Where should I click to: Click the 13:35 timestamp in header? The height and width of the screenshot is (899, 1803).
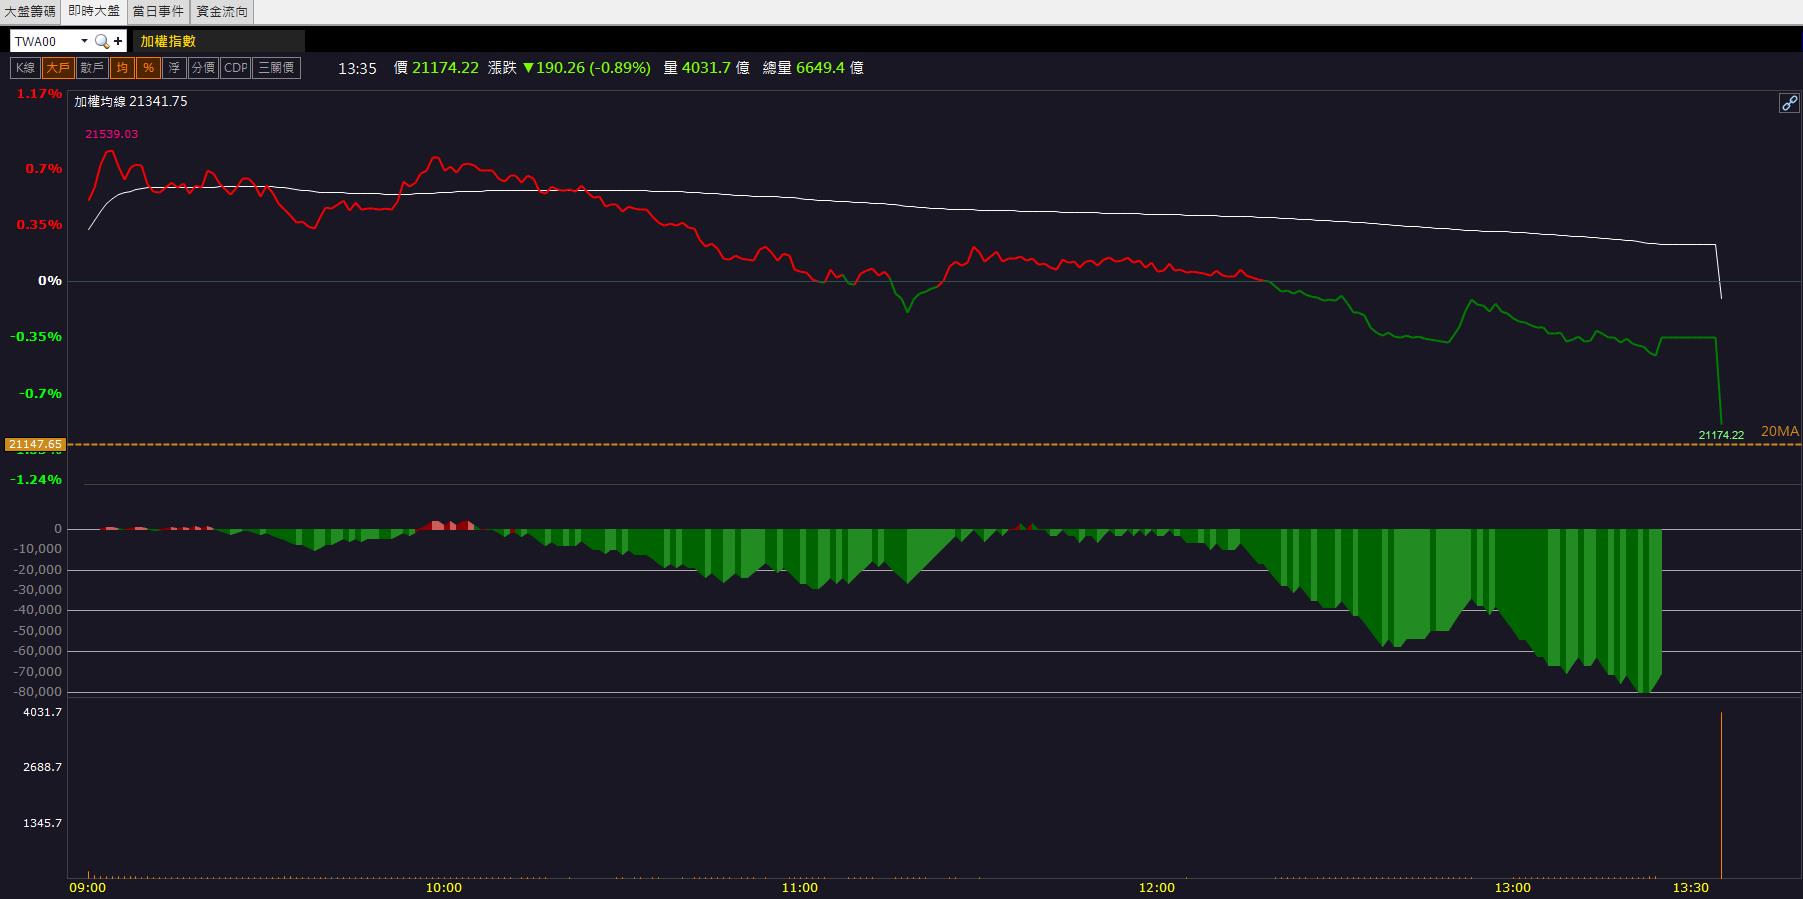pyautogui.click(x=357, y=68)
